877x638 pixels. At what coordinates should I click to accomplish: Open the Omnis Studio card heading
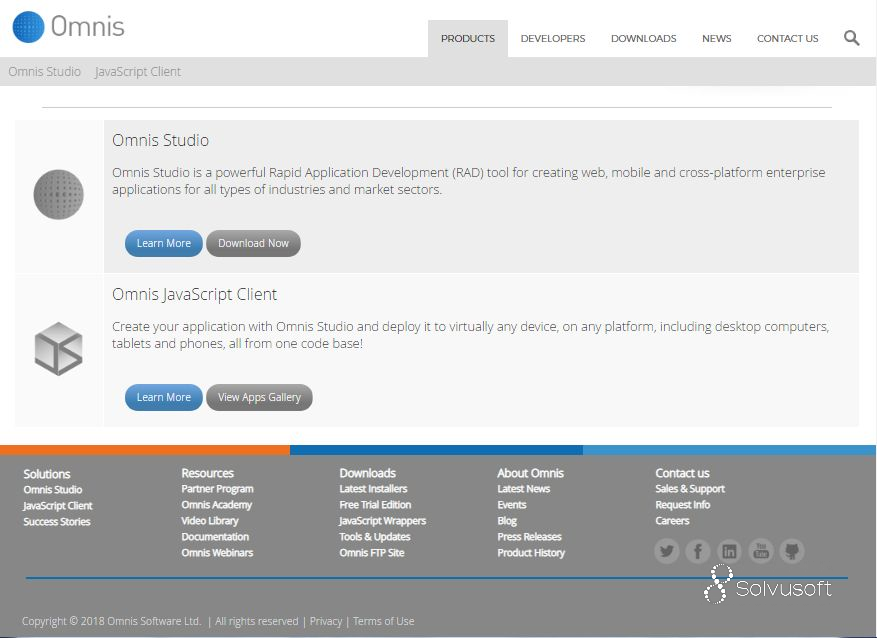click(x=161, y=140)
